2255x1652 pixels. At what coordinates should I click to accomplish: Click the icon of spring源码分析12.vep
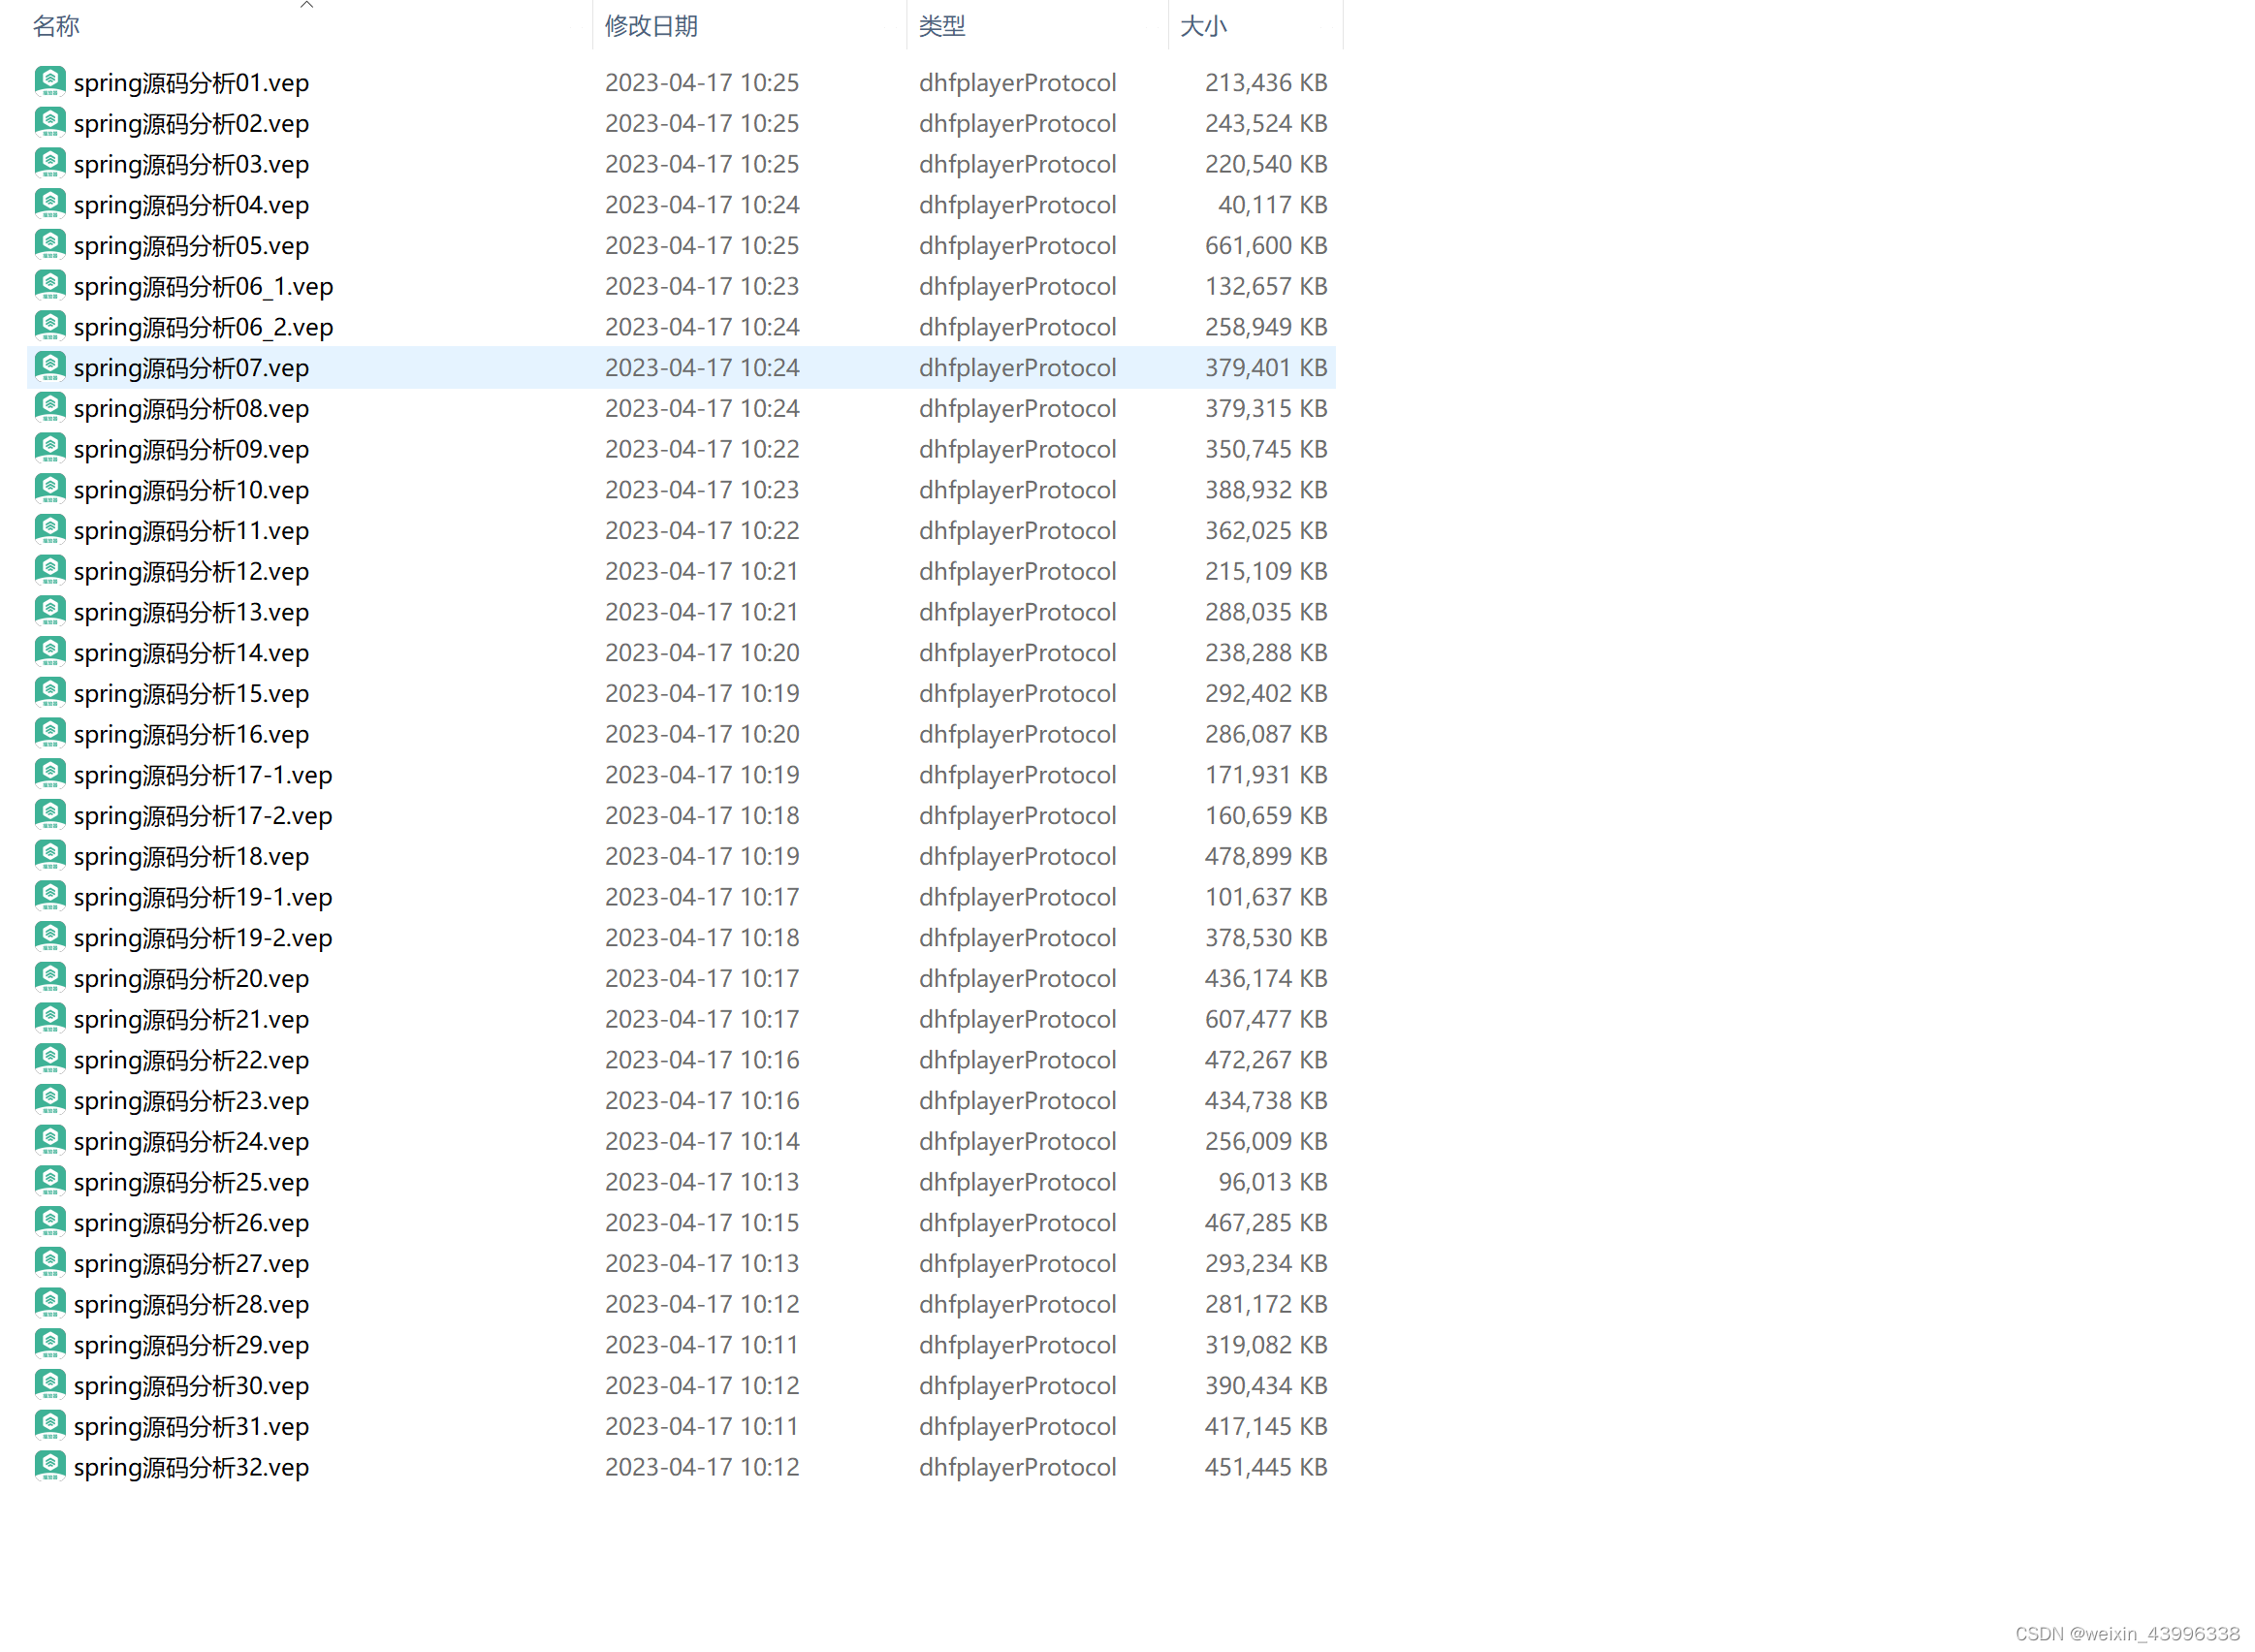pos(50,571)
